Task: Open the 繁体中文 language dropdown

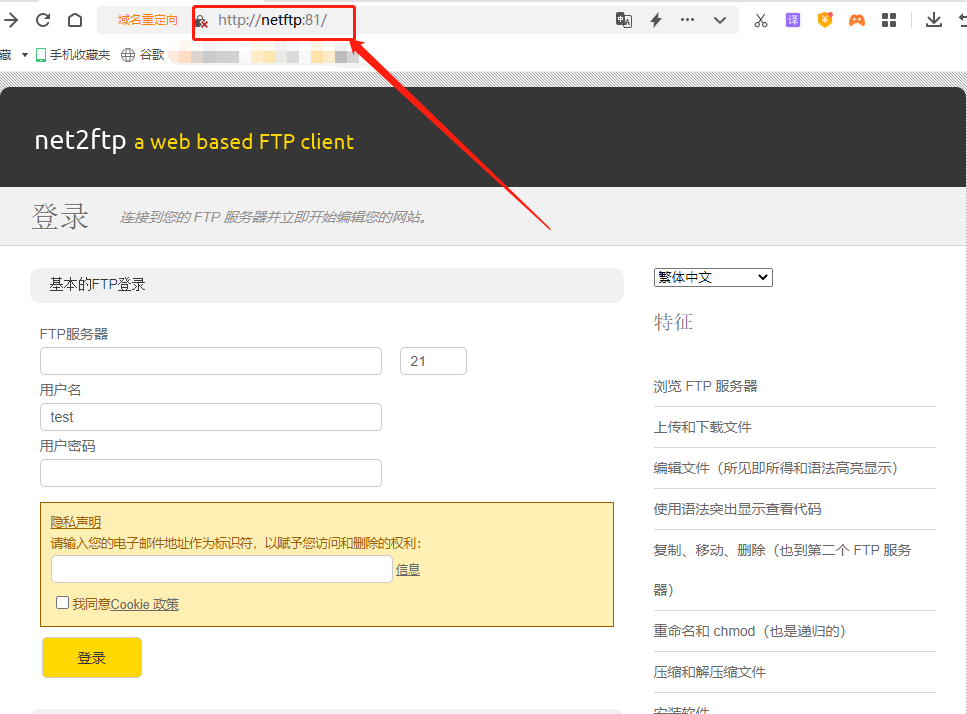Action: 713,277
